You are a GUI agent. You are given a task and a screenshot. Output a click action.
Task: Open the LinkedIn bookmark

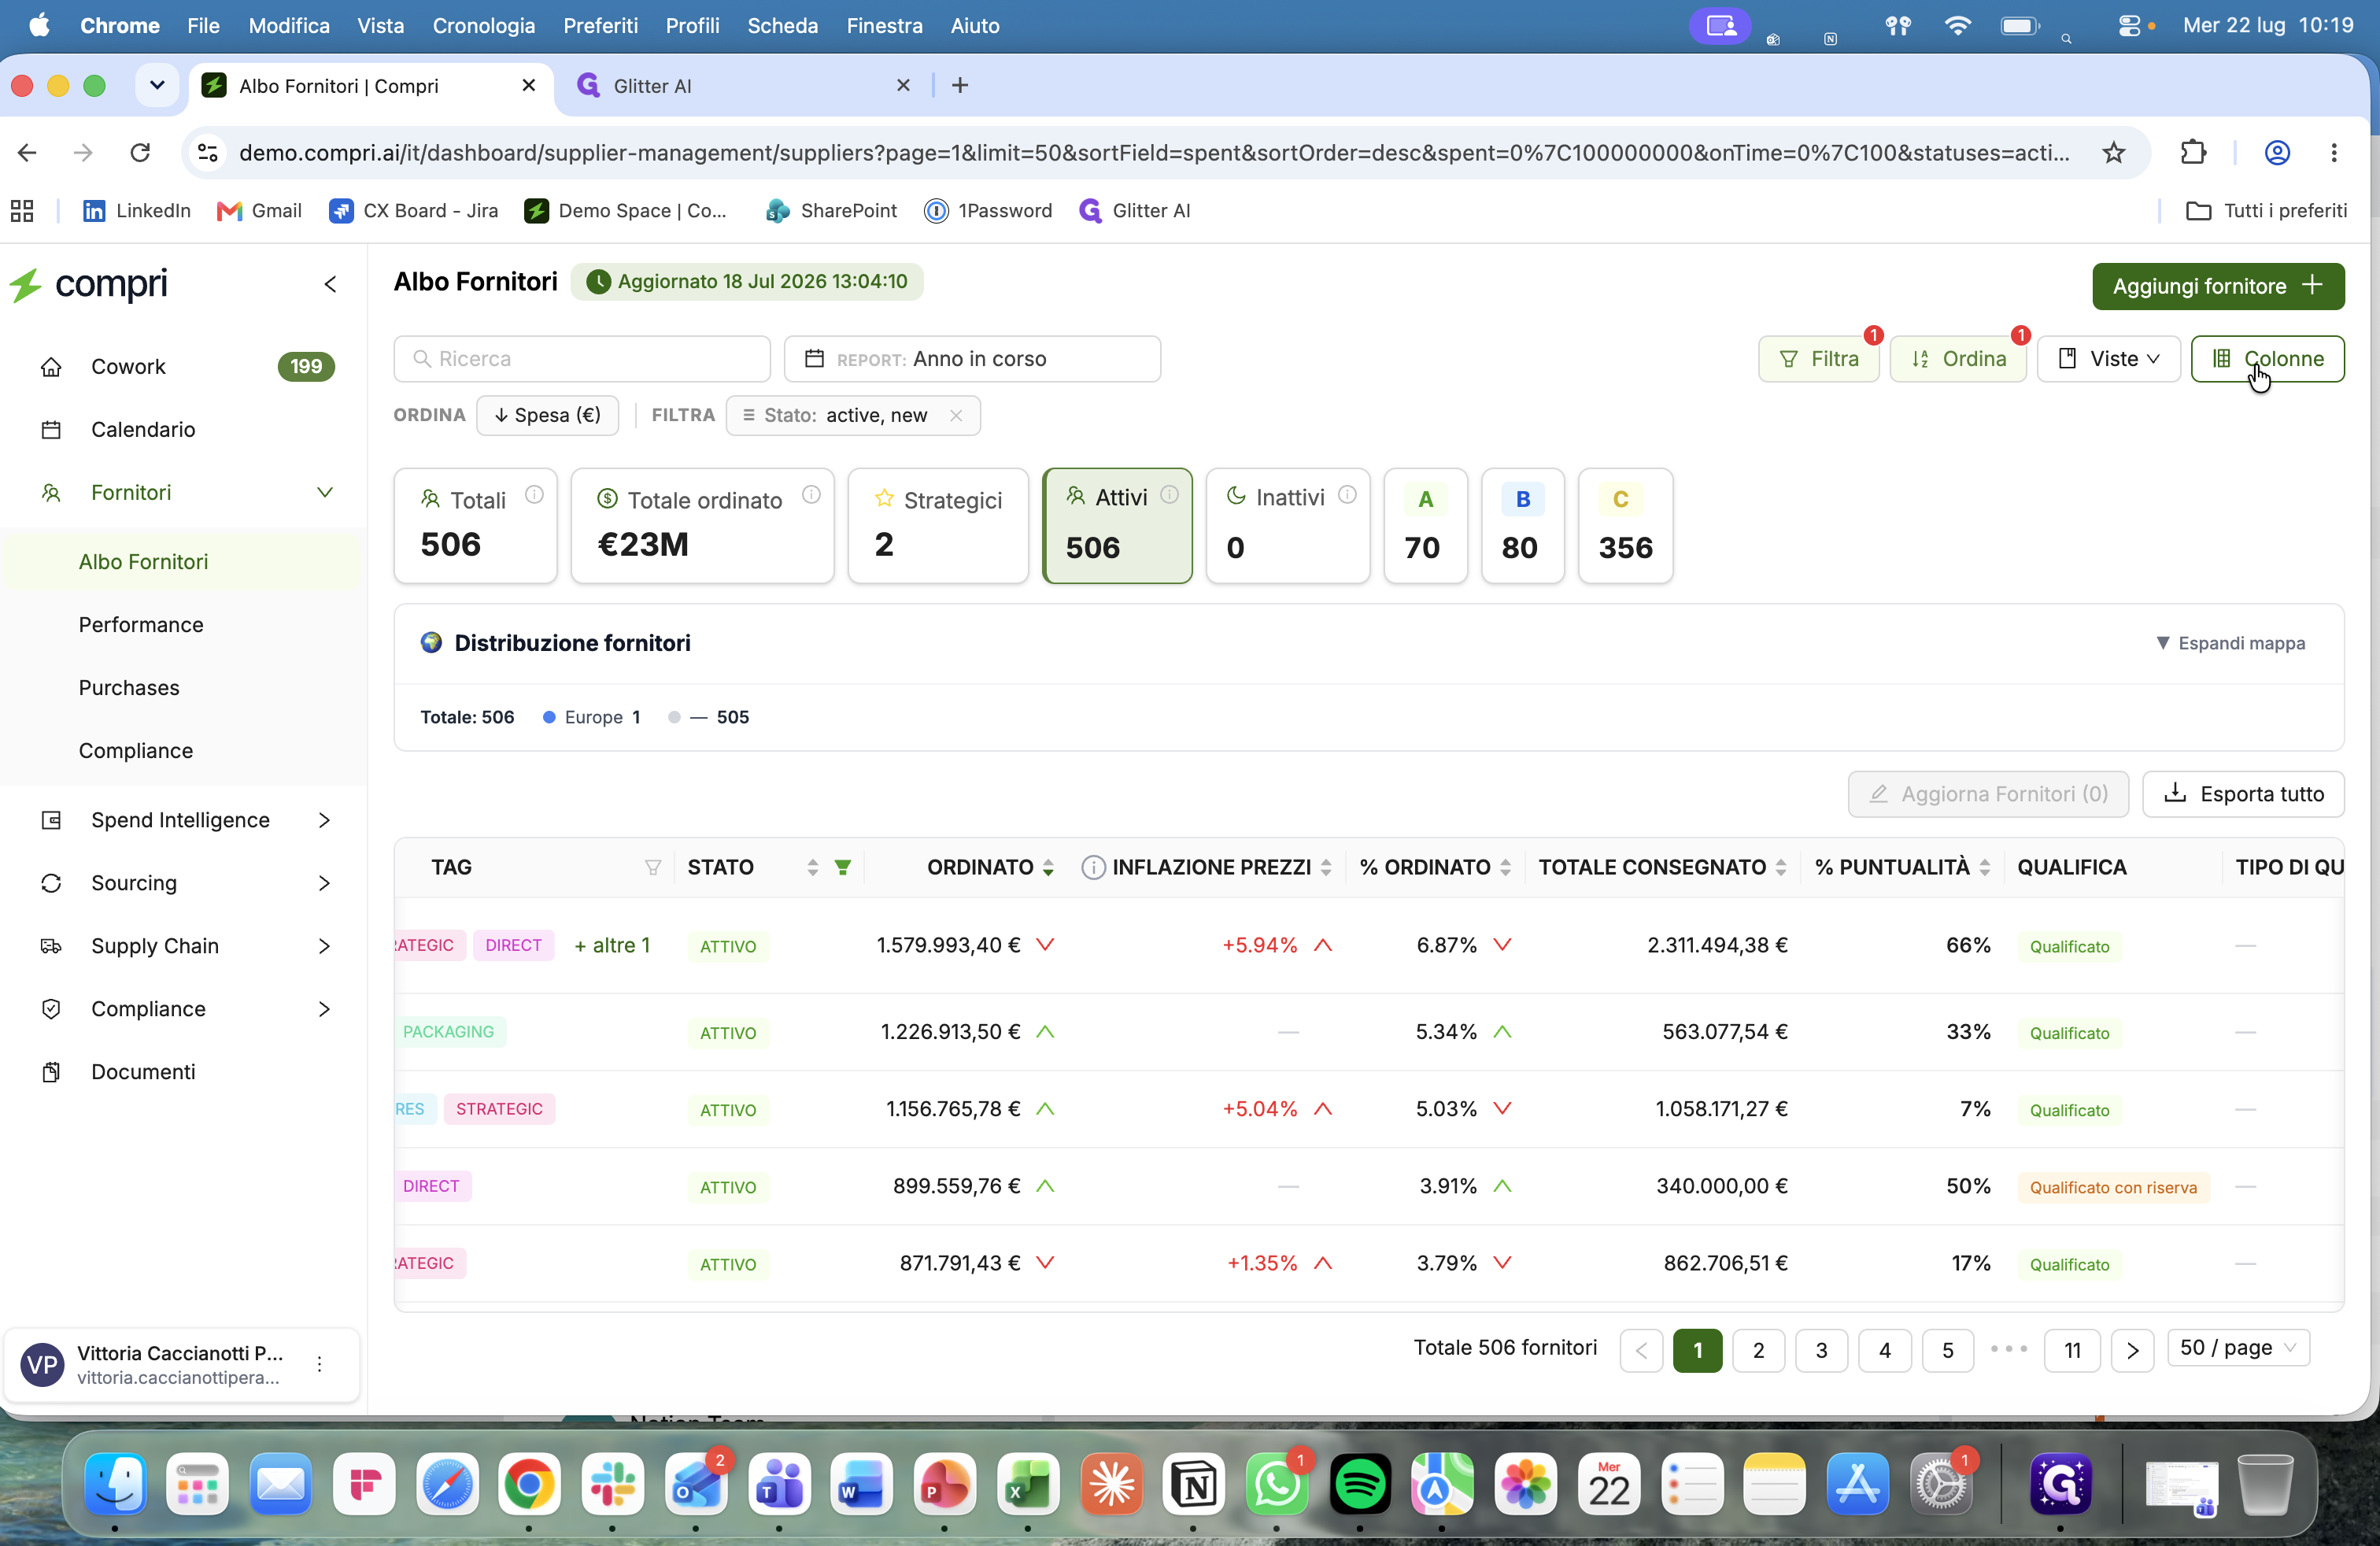pyautogui.click(x=136, y=211)
